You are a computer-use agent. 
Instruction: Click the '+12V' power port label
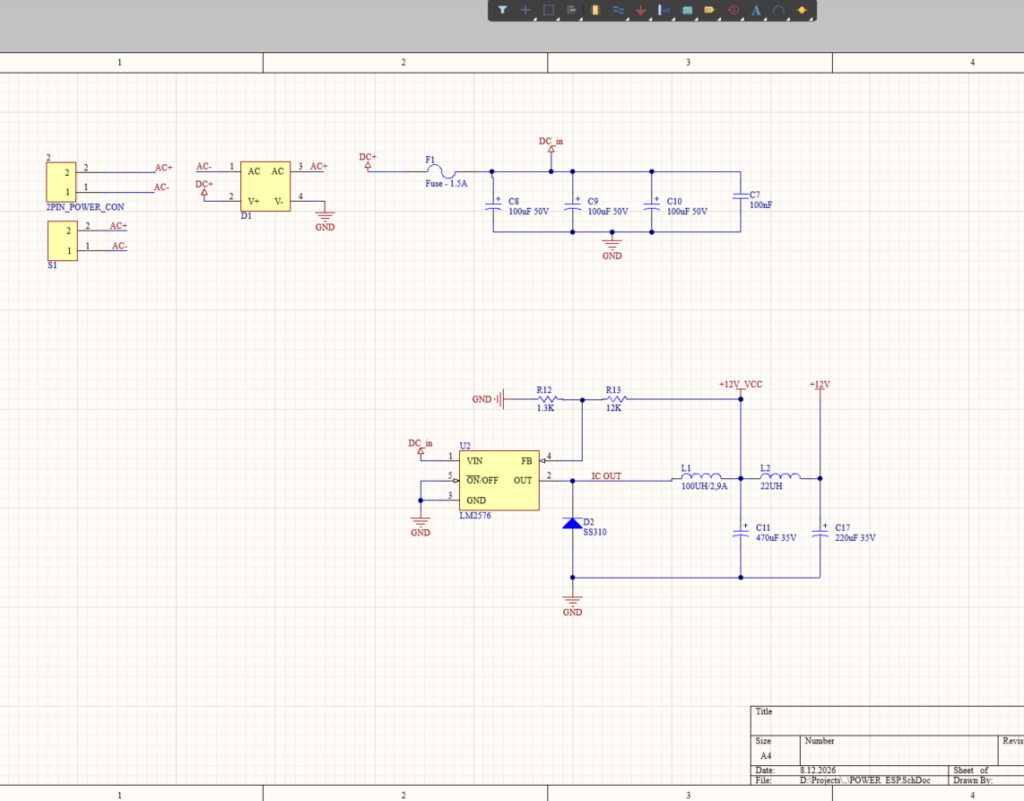(x=820, y=385)
